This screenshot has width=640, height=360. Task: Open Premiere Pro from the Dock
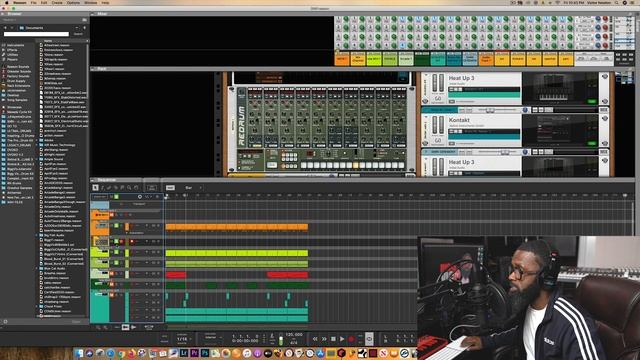(x=195, y=353)
